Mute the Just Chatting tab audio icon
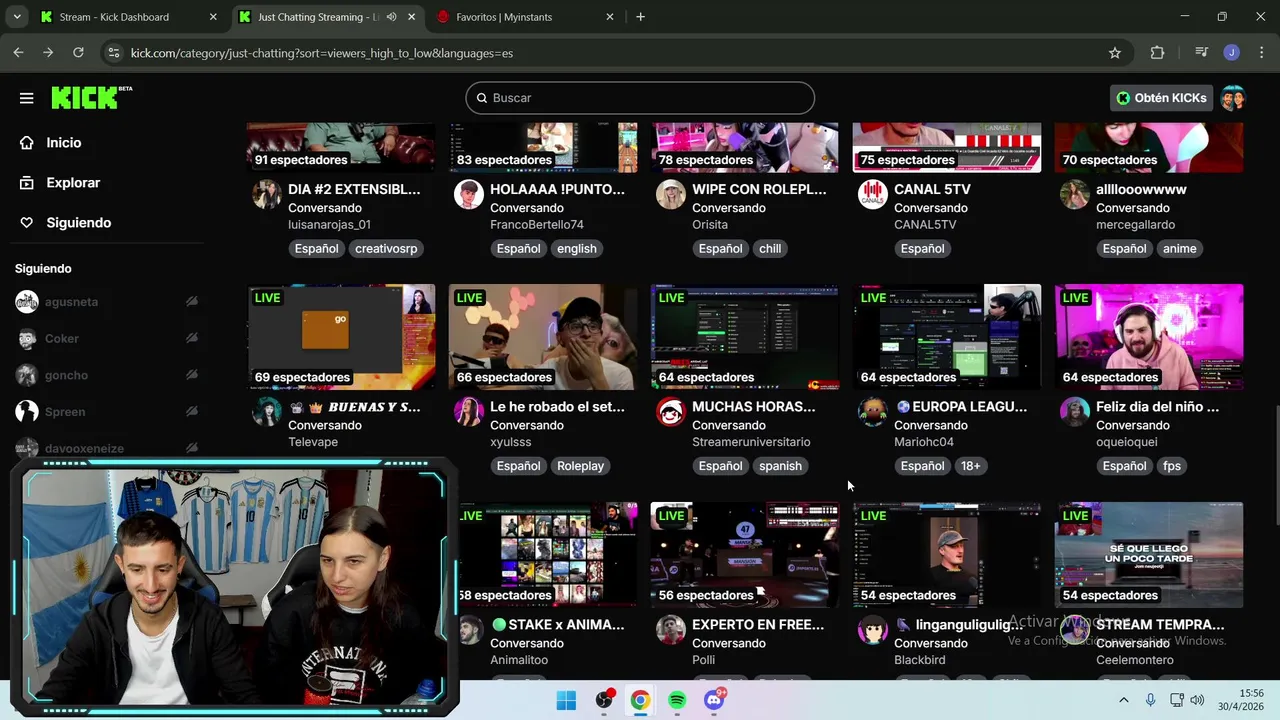The width and height of the screenshot is (1280, 720). point(391,17)
